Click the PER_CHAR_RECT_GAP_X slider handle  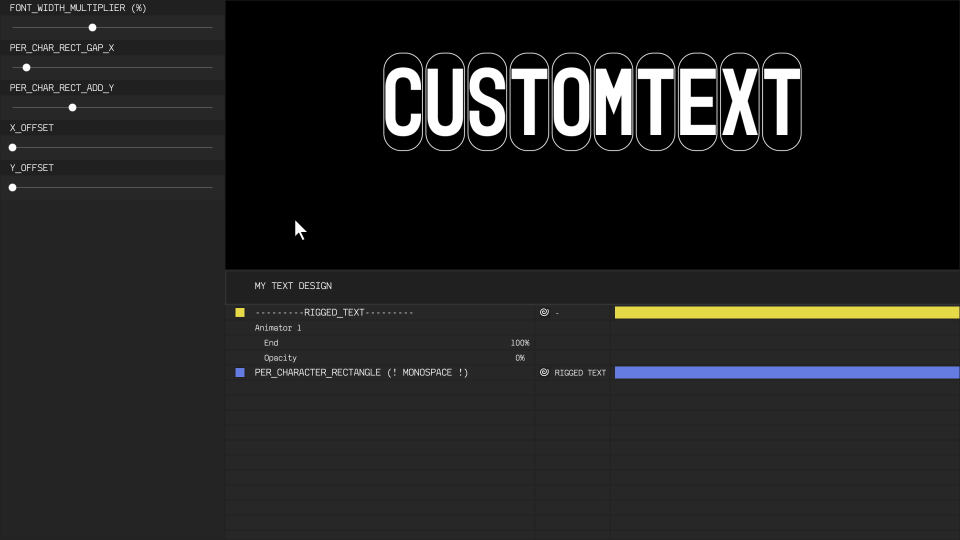[x=26, y=67]
